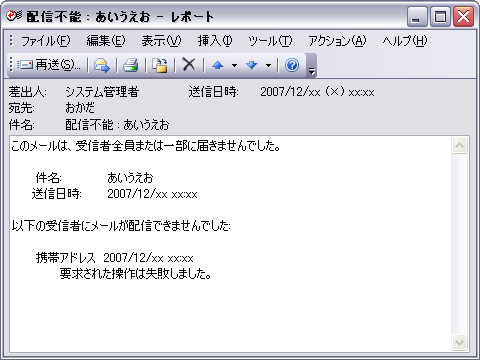Click the sent date 2007/12/xx (×) xx:xx
480x360 pixels.
coord(317,92)
